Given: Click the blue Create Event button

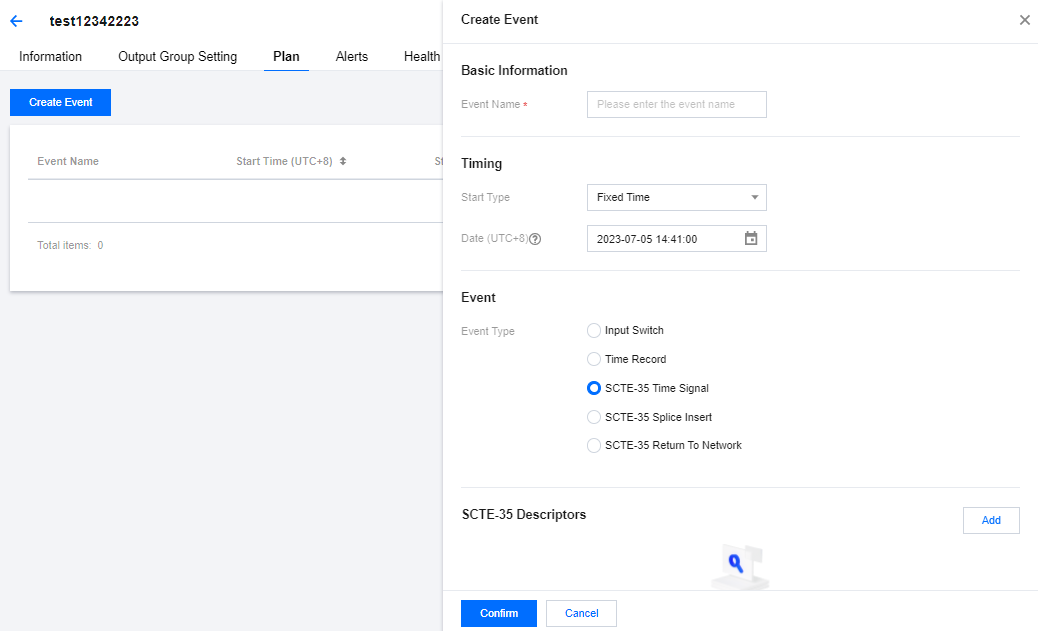Looking at the screenshot, I should click(60, 103).
